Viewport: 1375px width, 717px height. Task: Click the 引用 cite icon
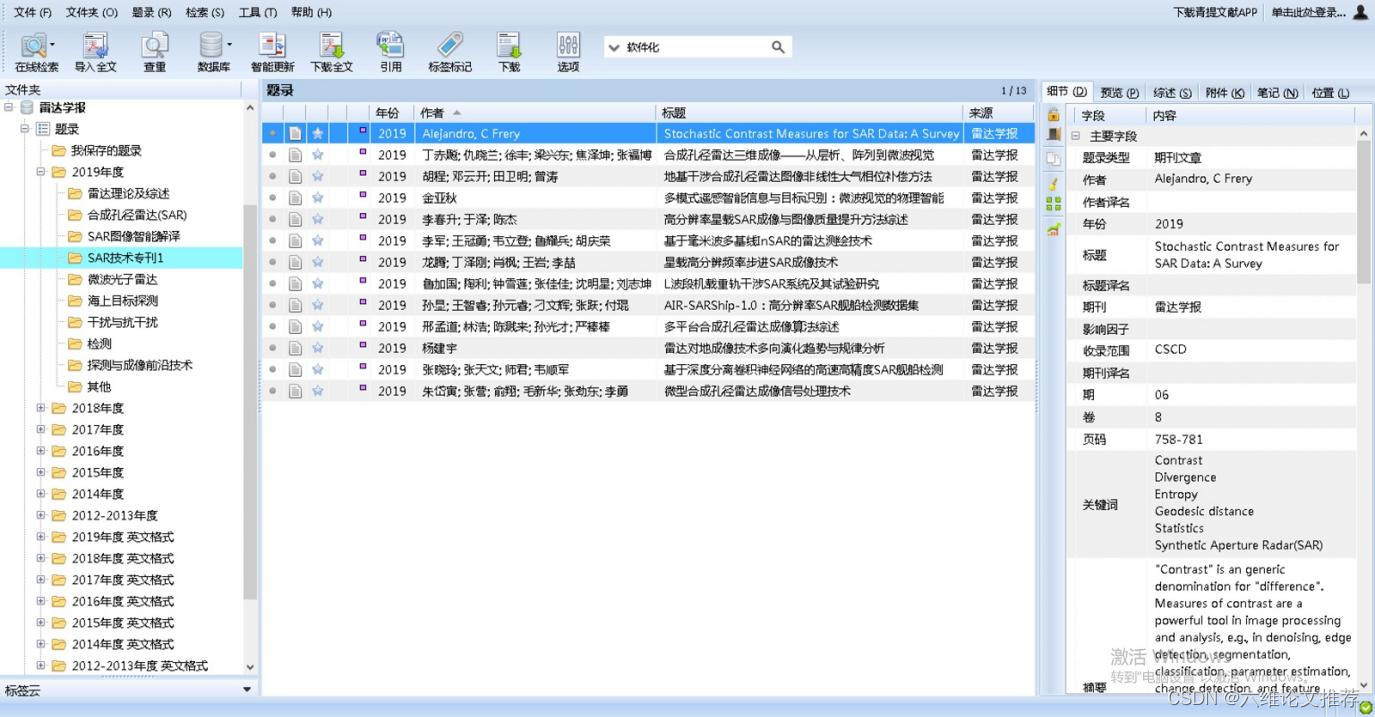(390, 52)
